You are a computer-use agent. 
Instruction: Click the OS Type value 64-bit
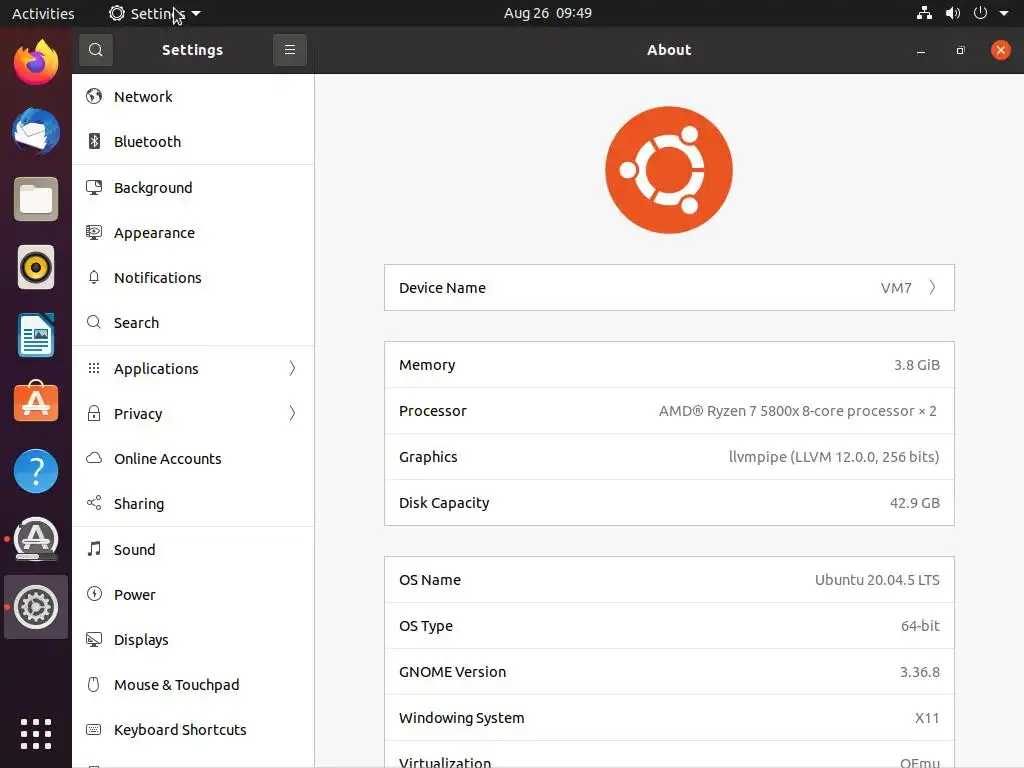[x=920, y=626]
